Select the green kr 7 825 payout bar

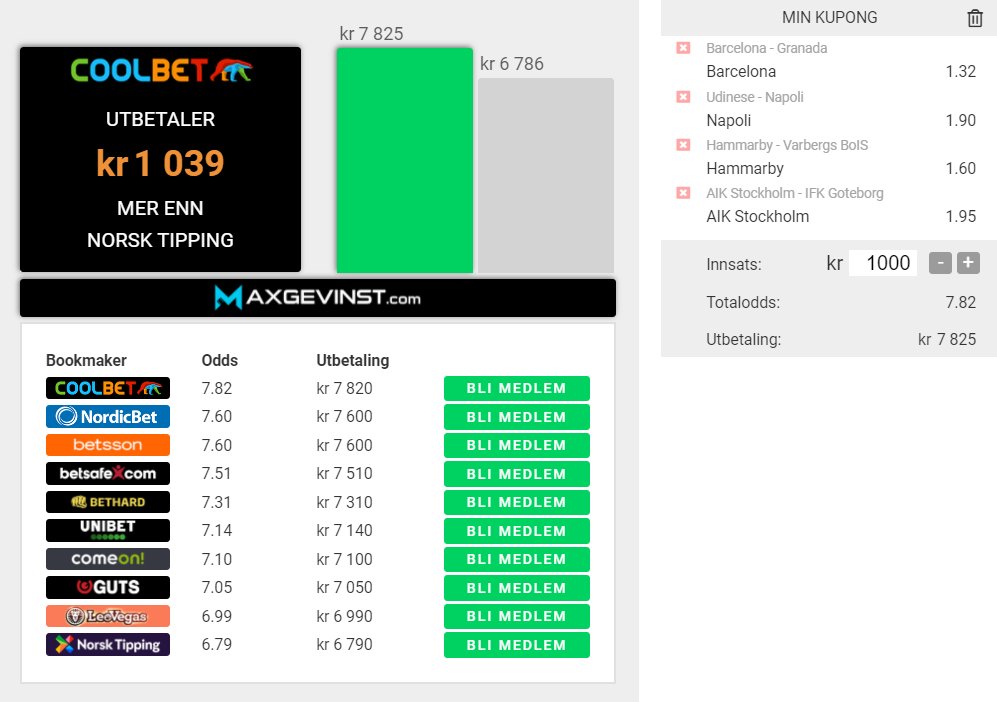(x=404, y=160)
